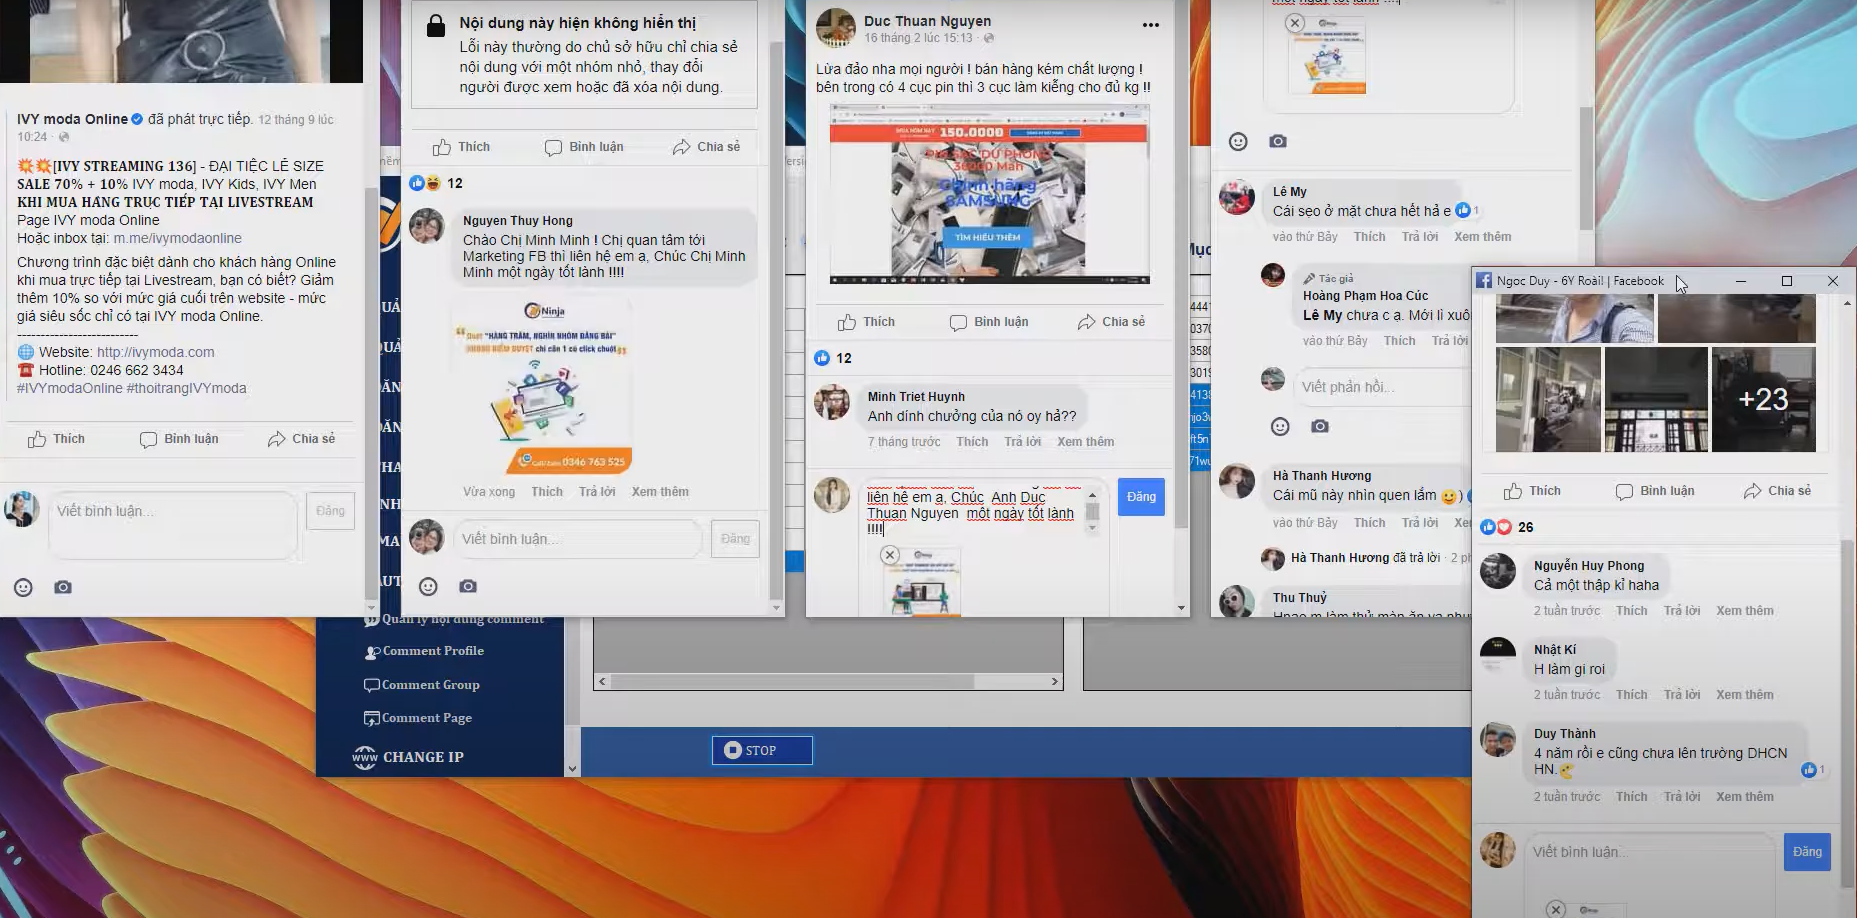1857x918 pixels.
Task: Focus the Viết phản hồi reply field
Action: pos(1381,387)
